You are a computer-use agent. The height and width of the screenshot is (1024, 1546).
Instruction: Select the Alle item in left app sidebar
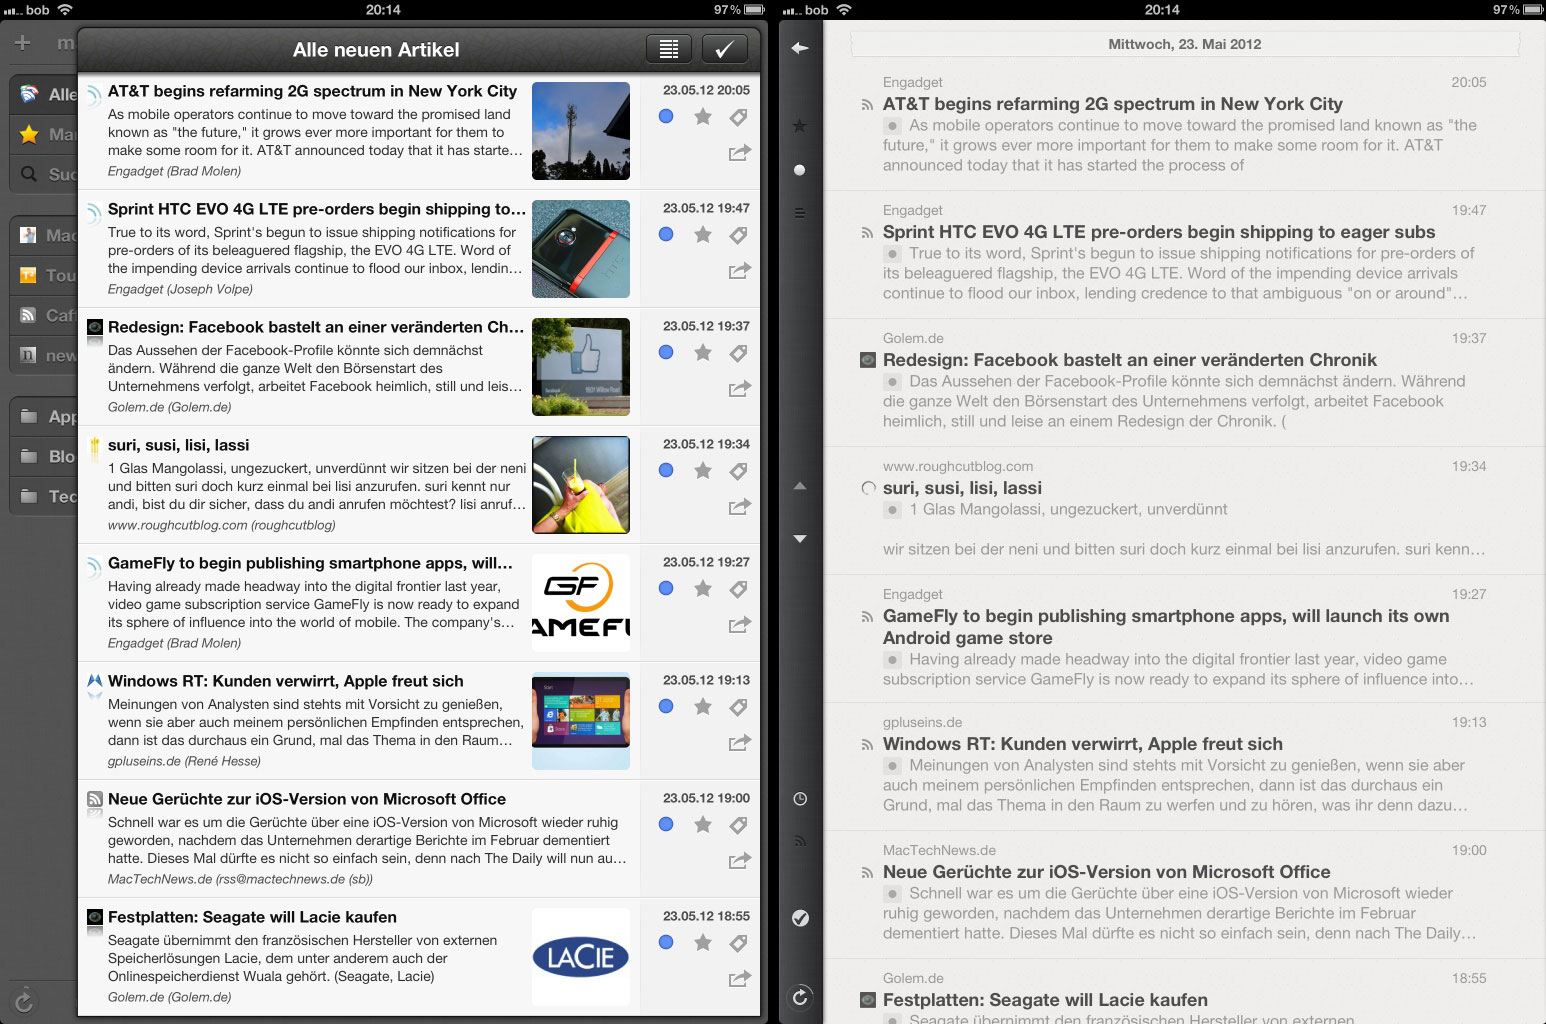44,94
